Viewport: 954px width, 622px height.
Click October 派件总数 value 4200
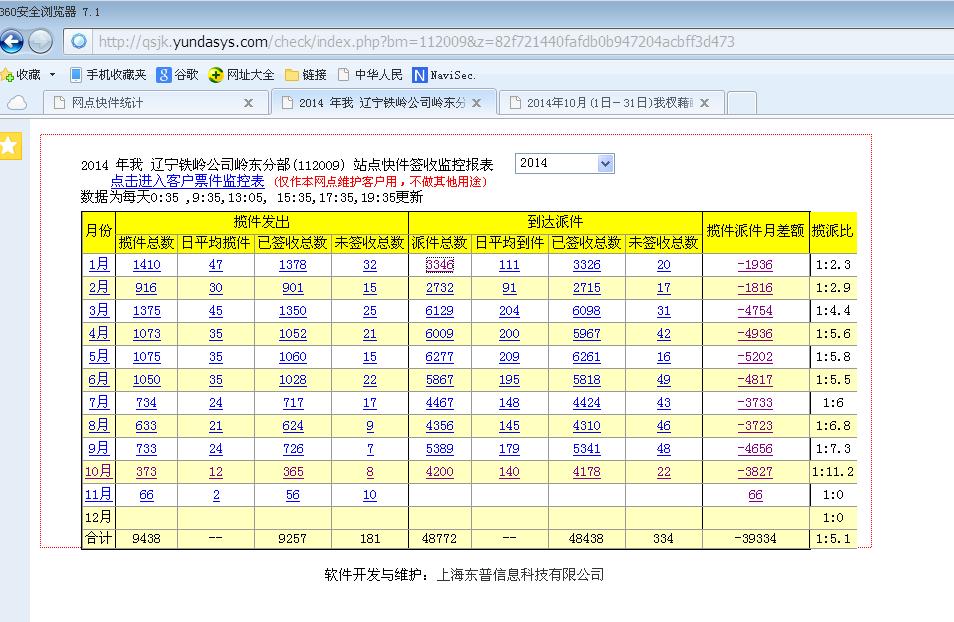[440, 472]
